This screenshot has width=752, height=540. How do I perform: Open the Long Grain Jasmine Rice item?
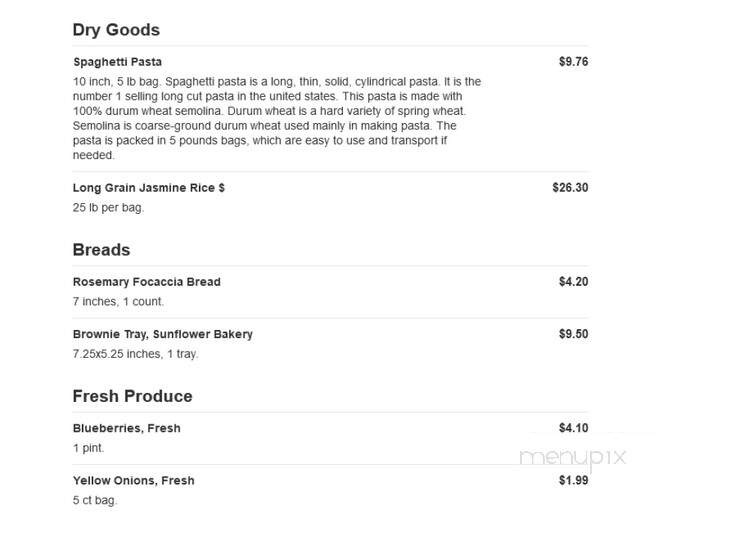pyautogui.click(x=149, y=188)
